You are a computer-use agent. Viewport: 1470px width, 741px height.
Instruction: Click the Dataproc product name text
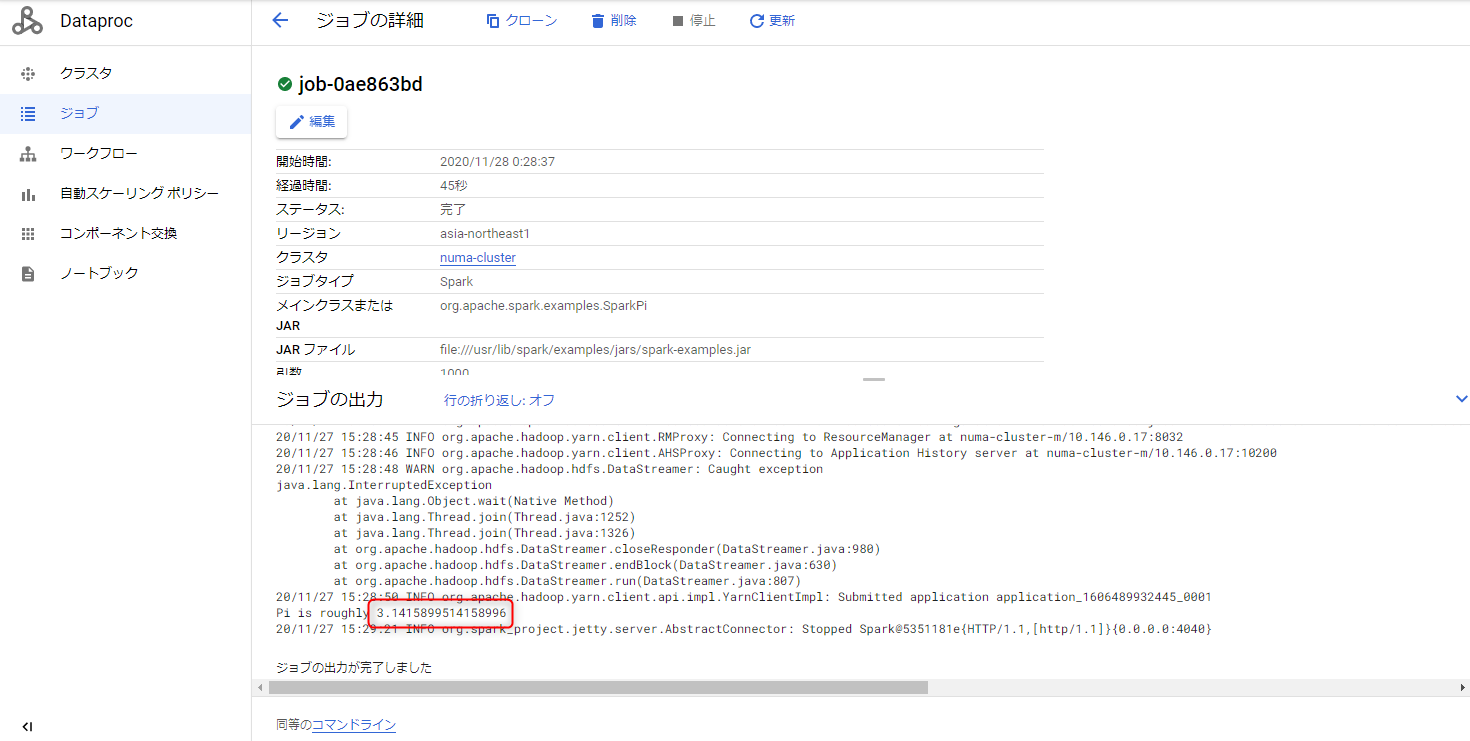pyautogui.click(x=96, y=21)
